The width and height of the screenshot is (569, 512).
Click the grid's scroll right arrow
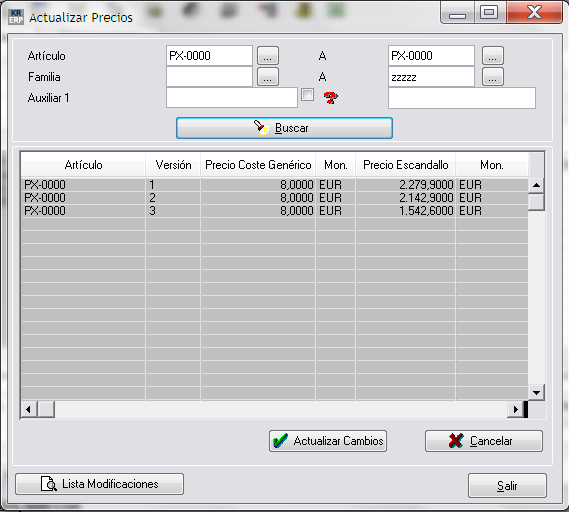515,410
